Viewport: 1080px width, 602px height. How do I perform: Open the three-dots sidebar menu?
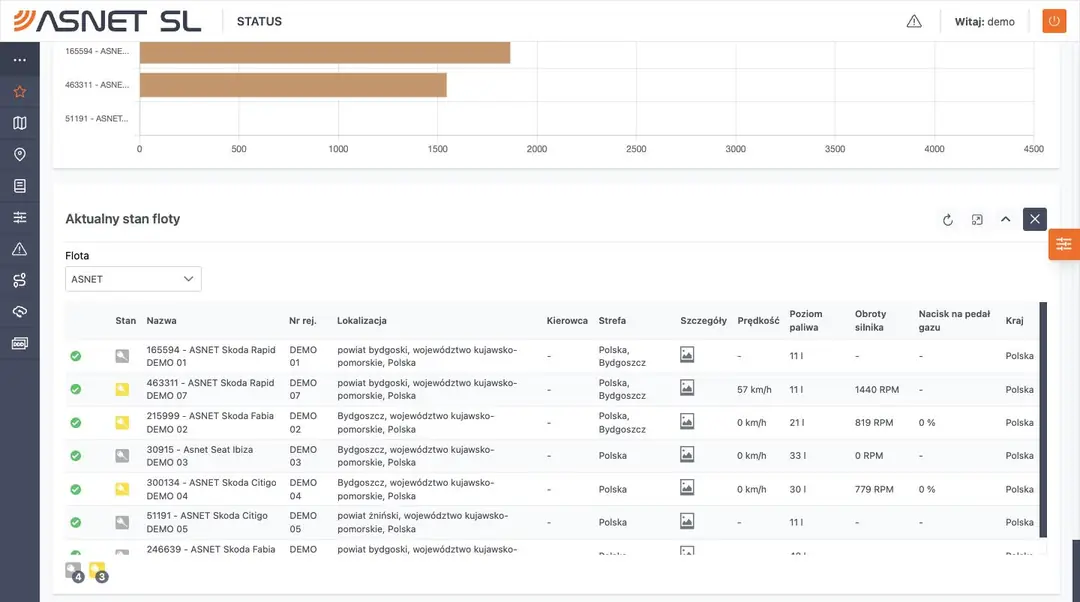coord(20,60)
